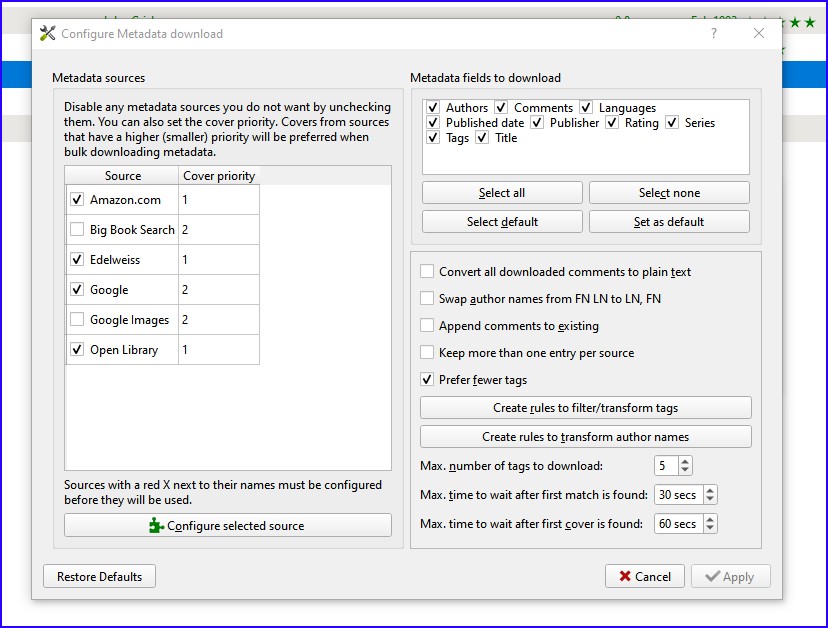828x628 pixels.
Task: Click the 30 secs wait time field
Action: coord(679,495)
